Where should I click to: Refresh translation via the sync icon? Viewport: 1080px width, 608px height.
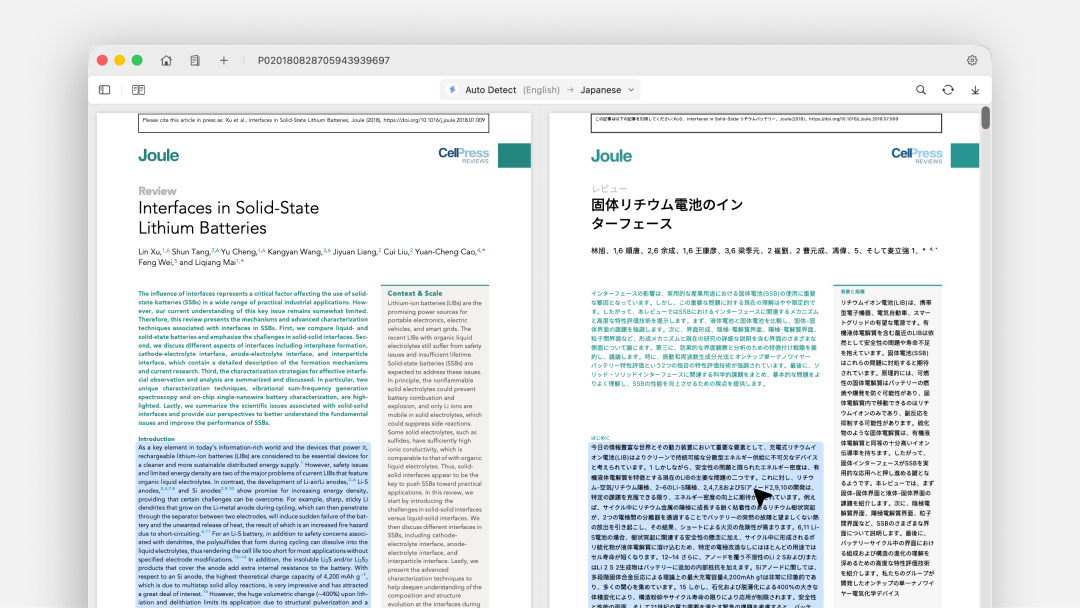(x=947, y=89)
